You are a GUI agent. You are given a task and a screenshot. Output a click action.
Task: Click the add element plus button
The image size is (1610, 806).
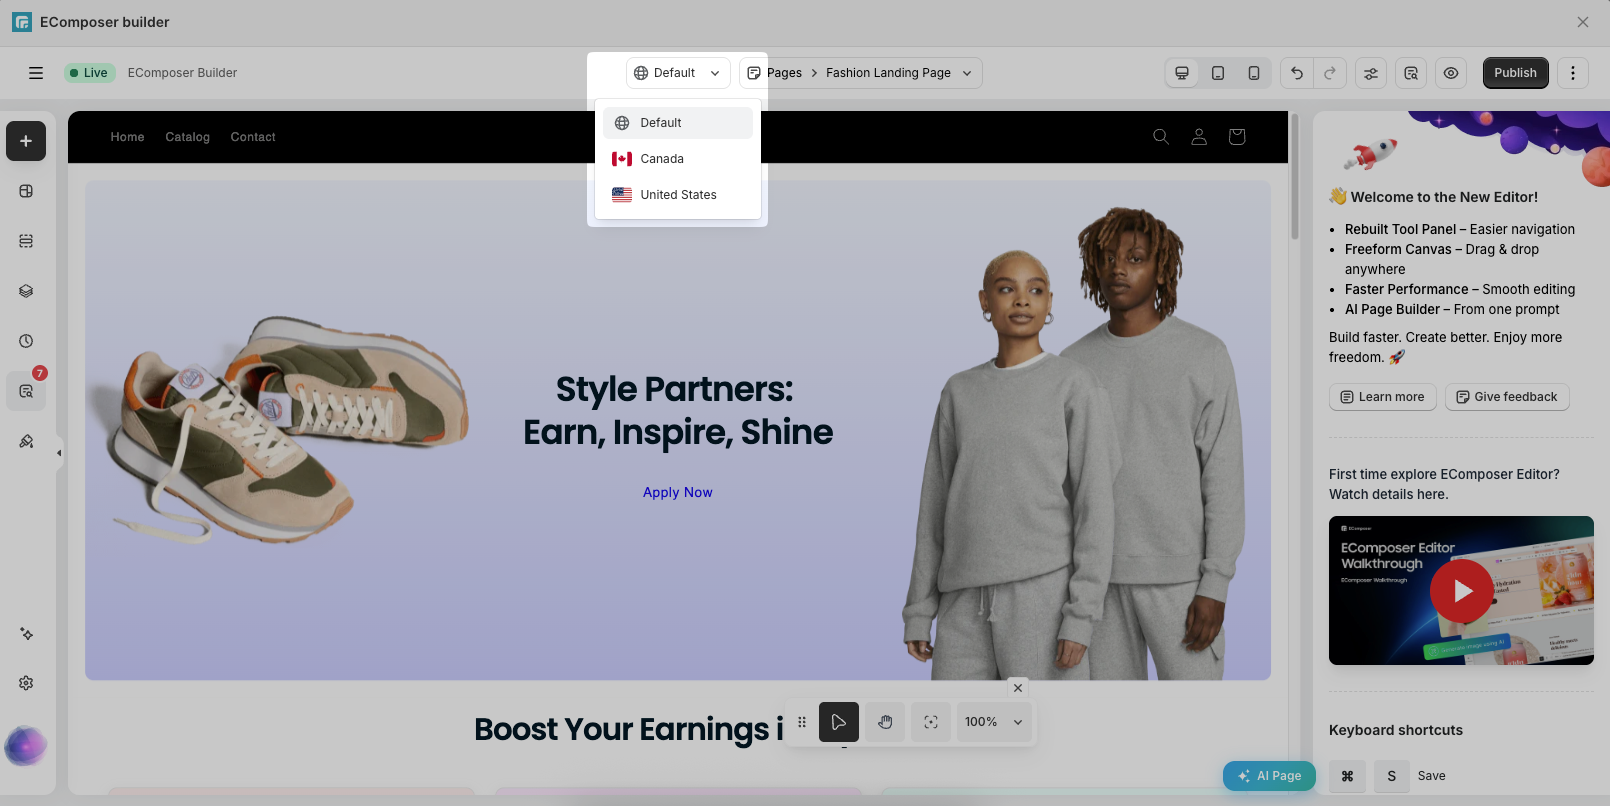(26, 141)
